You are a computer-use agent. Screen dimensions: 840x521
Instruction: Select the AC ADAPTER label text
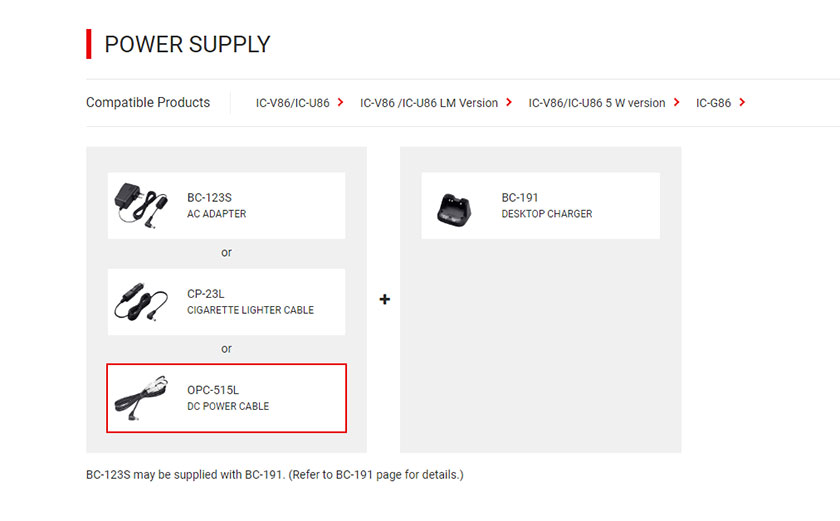coord(216,214)
